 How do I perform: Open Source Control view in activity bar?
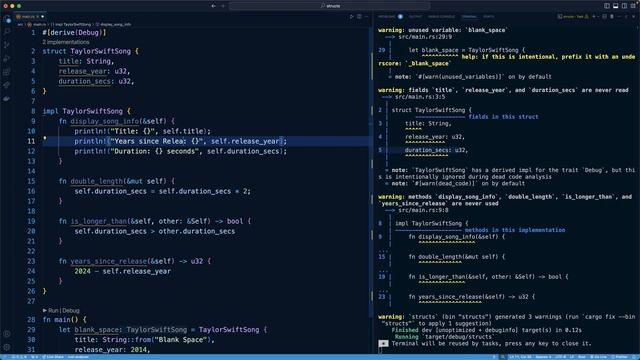(x=7, y=45)
